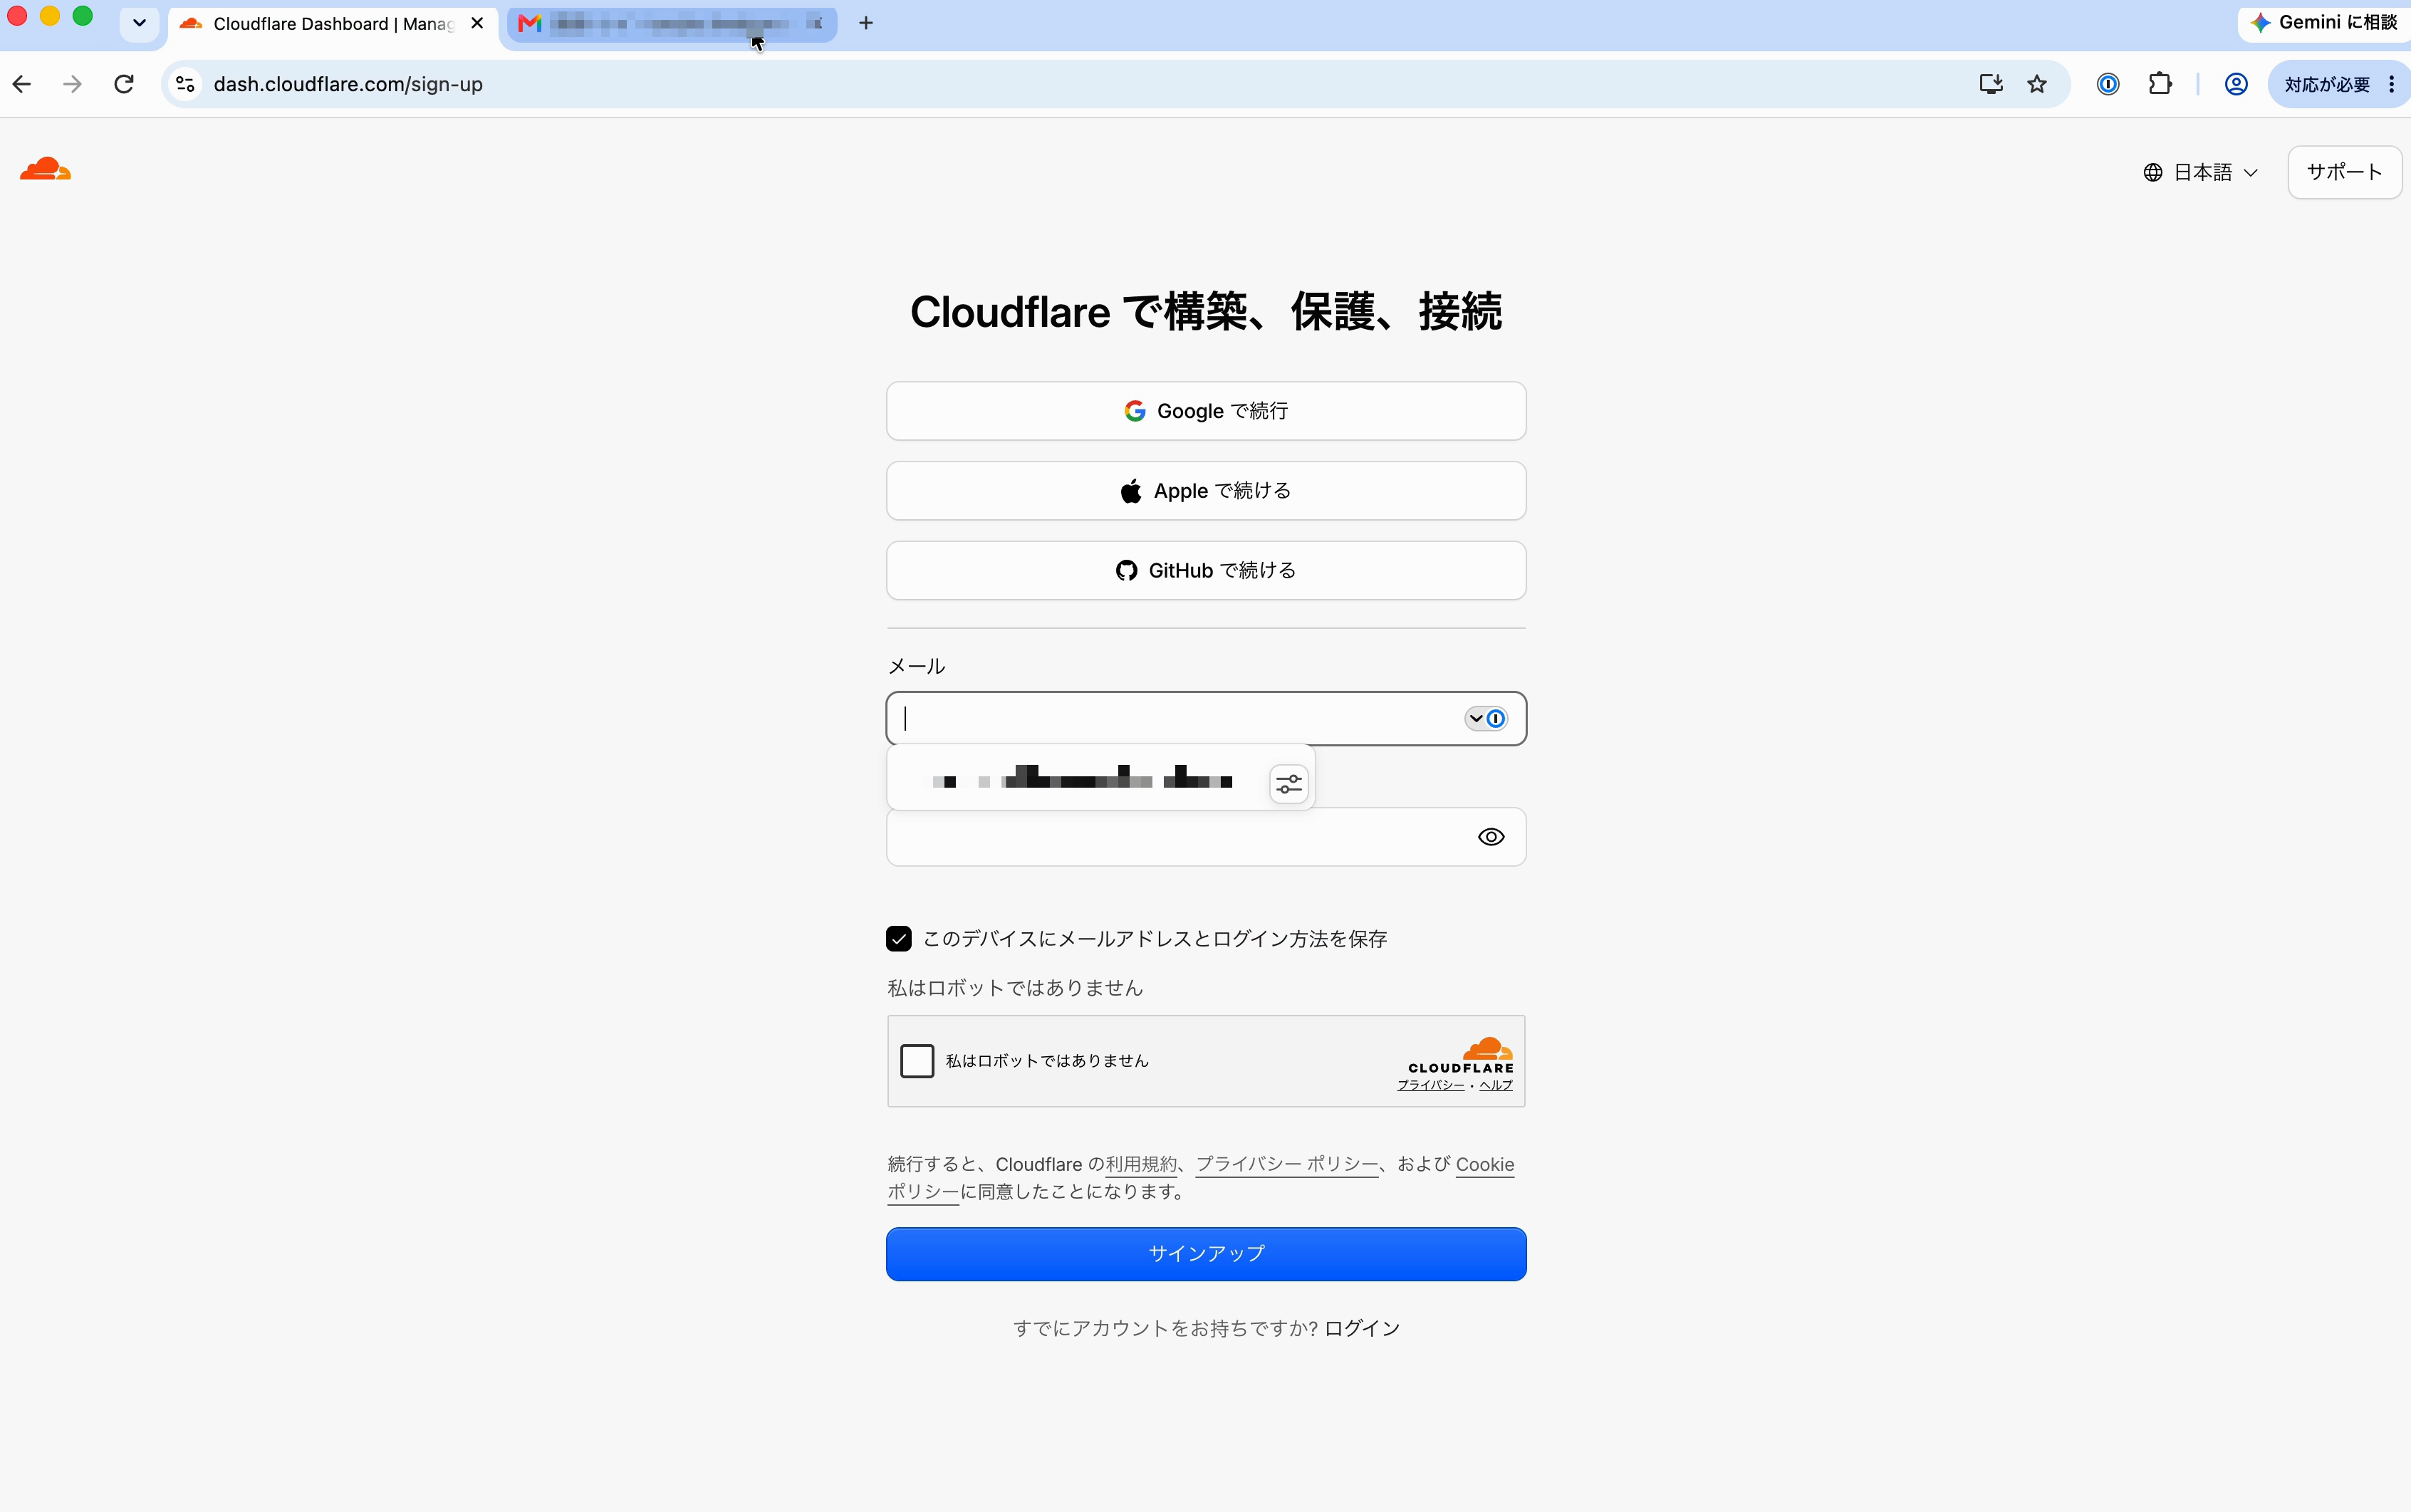Check the I am not a robot box

point(916,1060)
